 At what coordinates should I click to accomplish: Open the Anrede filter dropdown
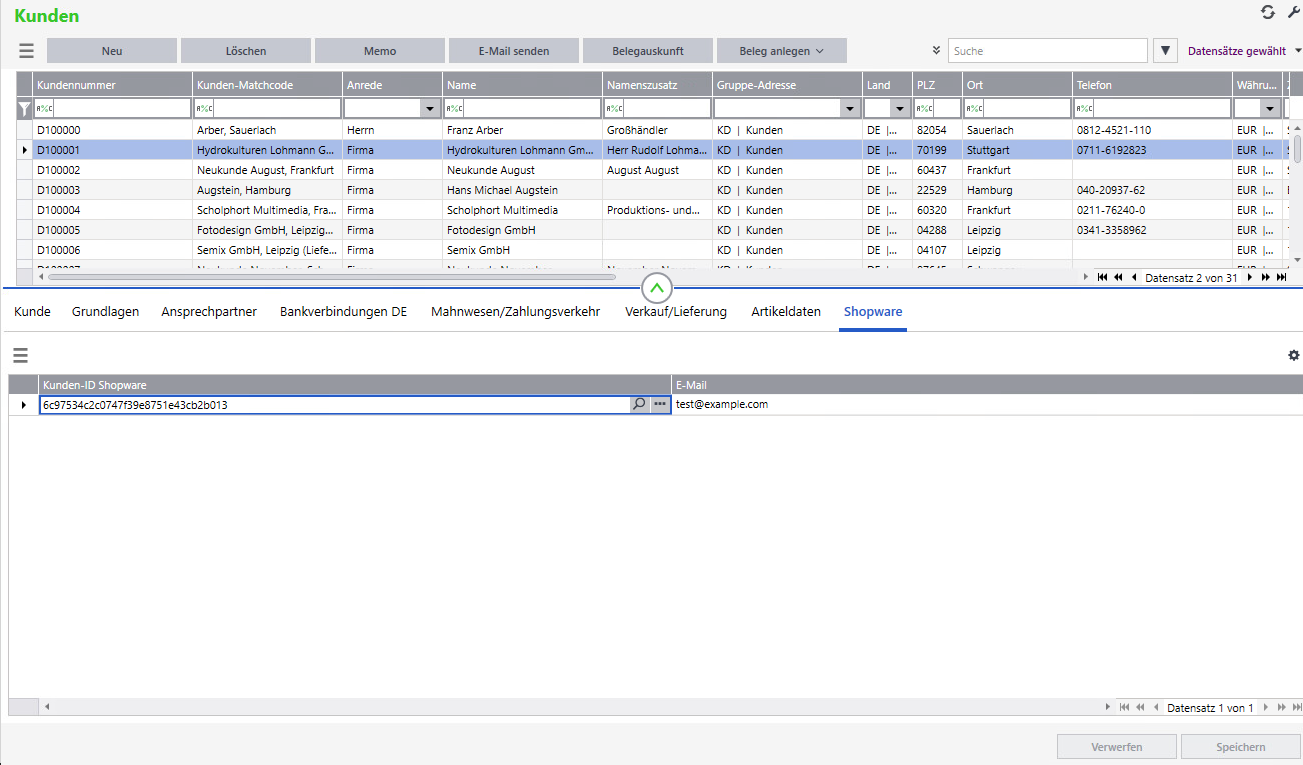430,109
